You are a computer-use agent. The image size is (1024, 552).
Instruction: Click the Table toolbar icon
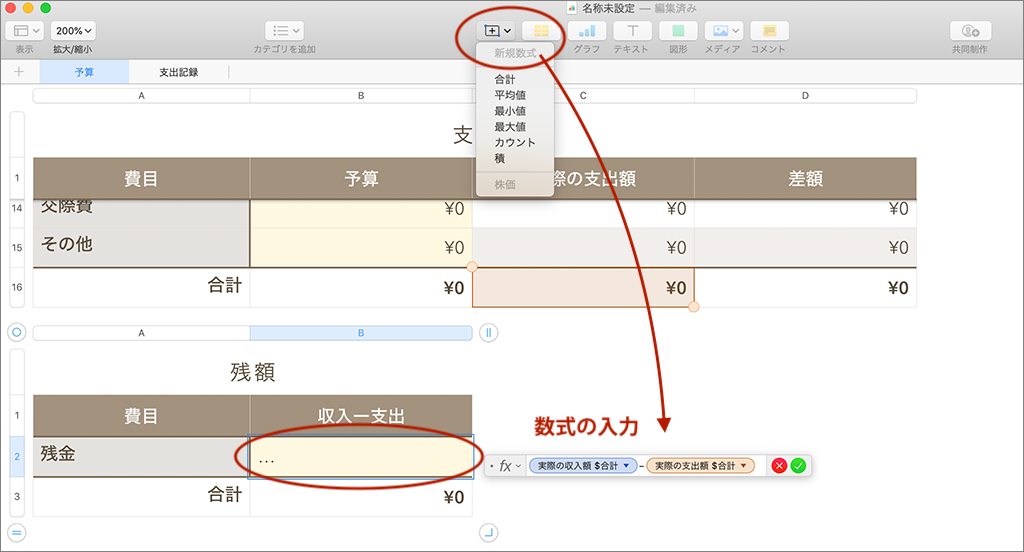pyautogui.click(x=541, y=31)
